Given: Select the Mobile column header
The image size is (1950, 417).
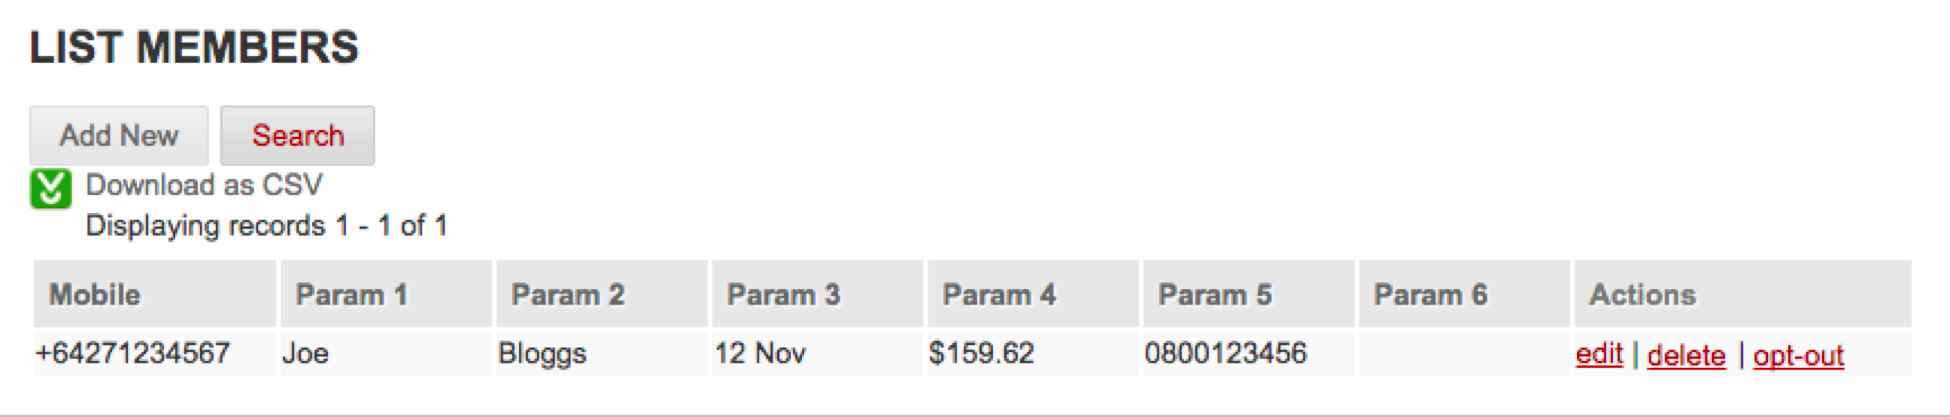Looking at the screenshot, I should [95, 294].
